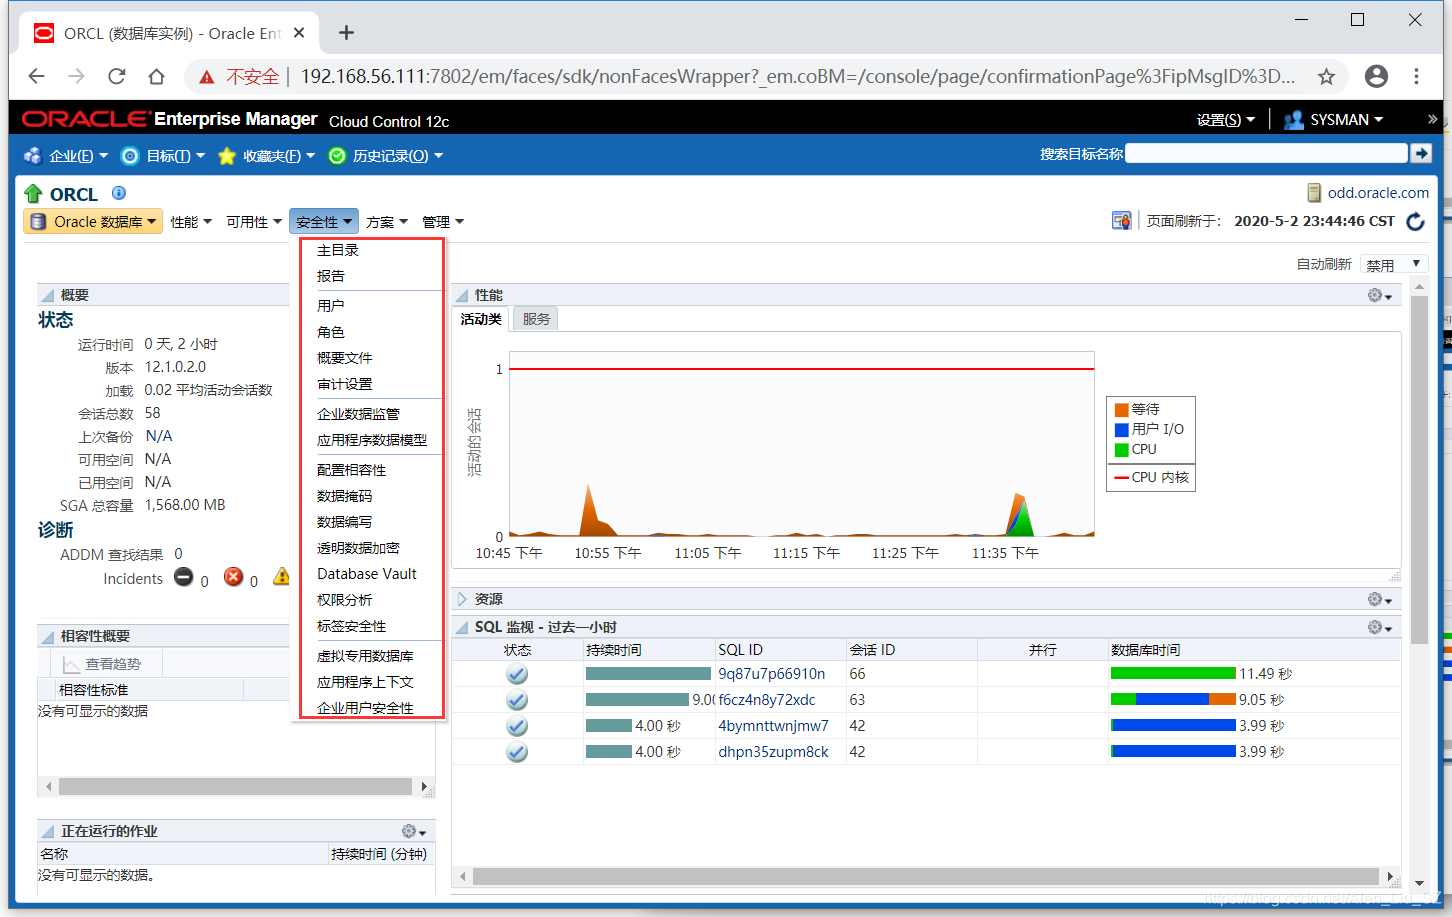
Task: Open the Chrome three-dot menu
Action: point(1416,76)
